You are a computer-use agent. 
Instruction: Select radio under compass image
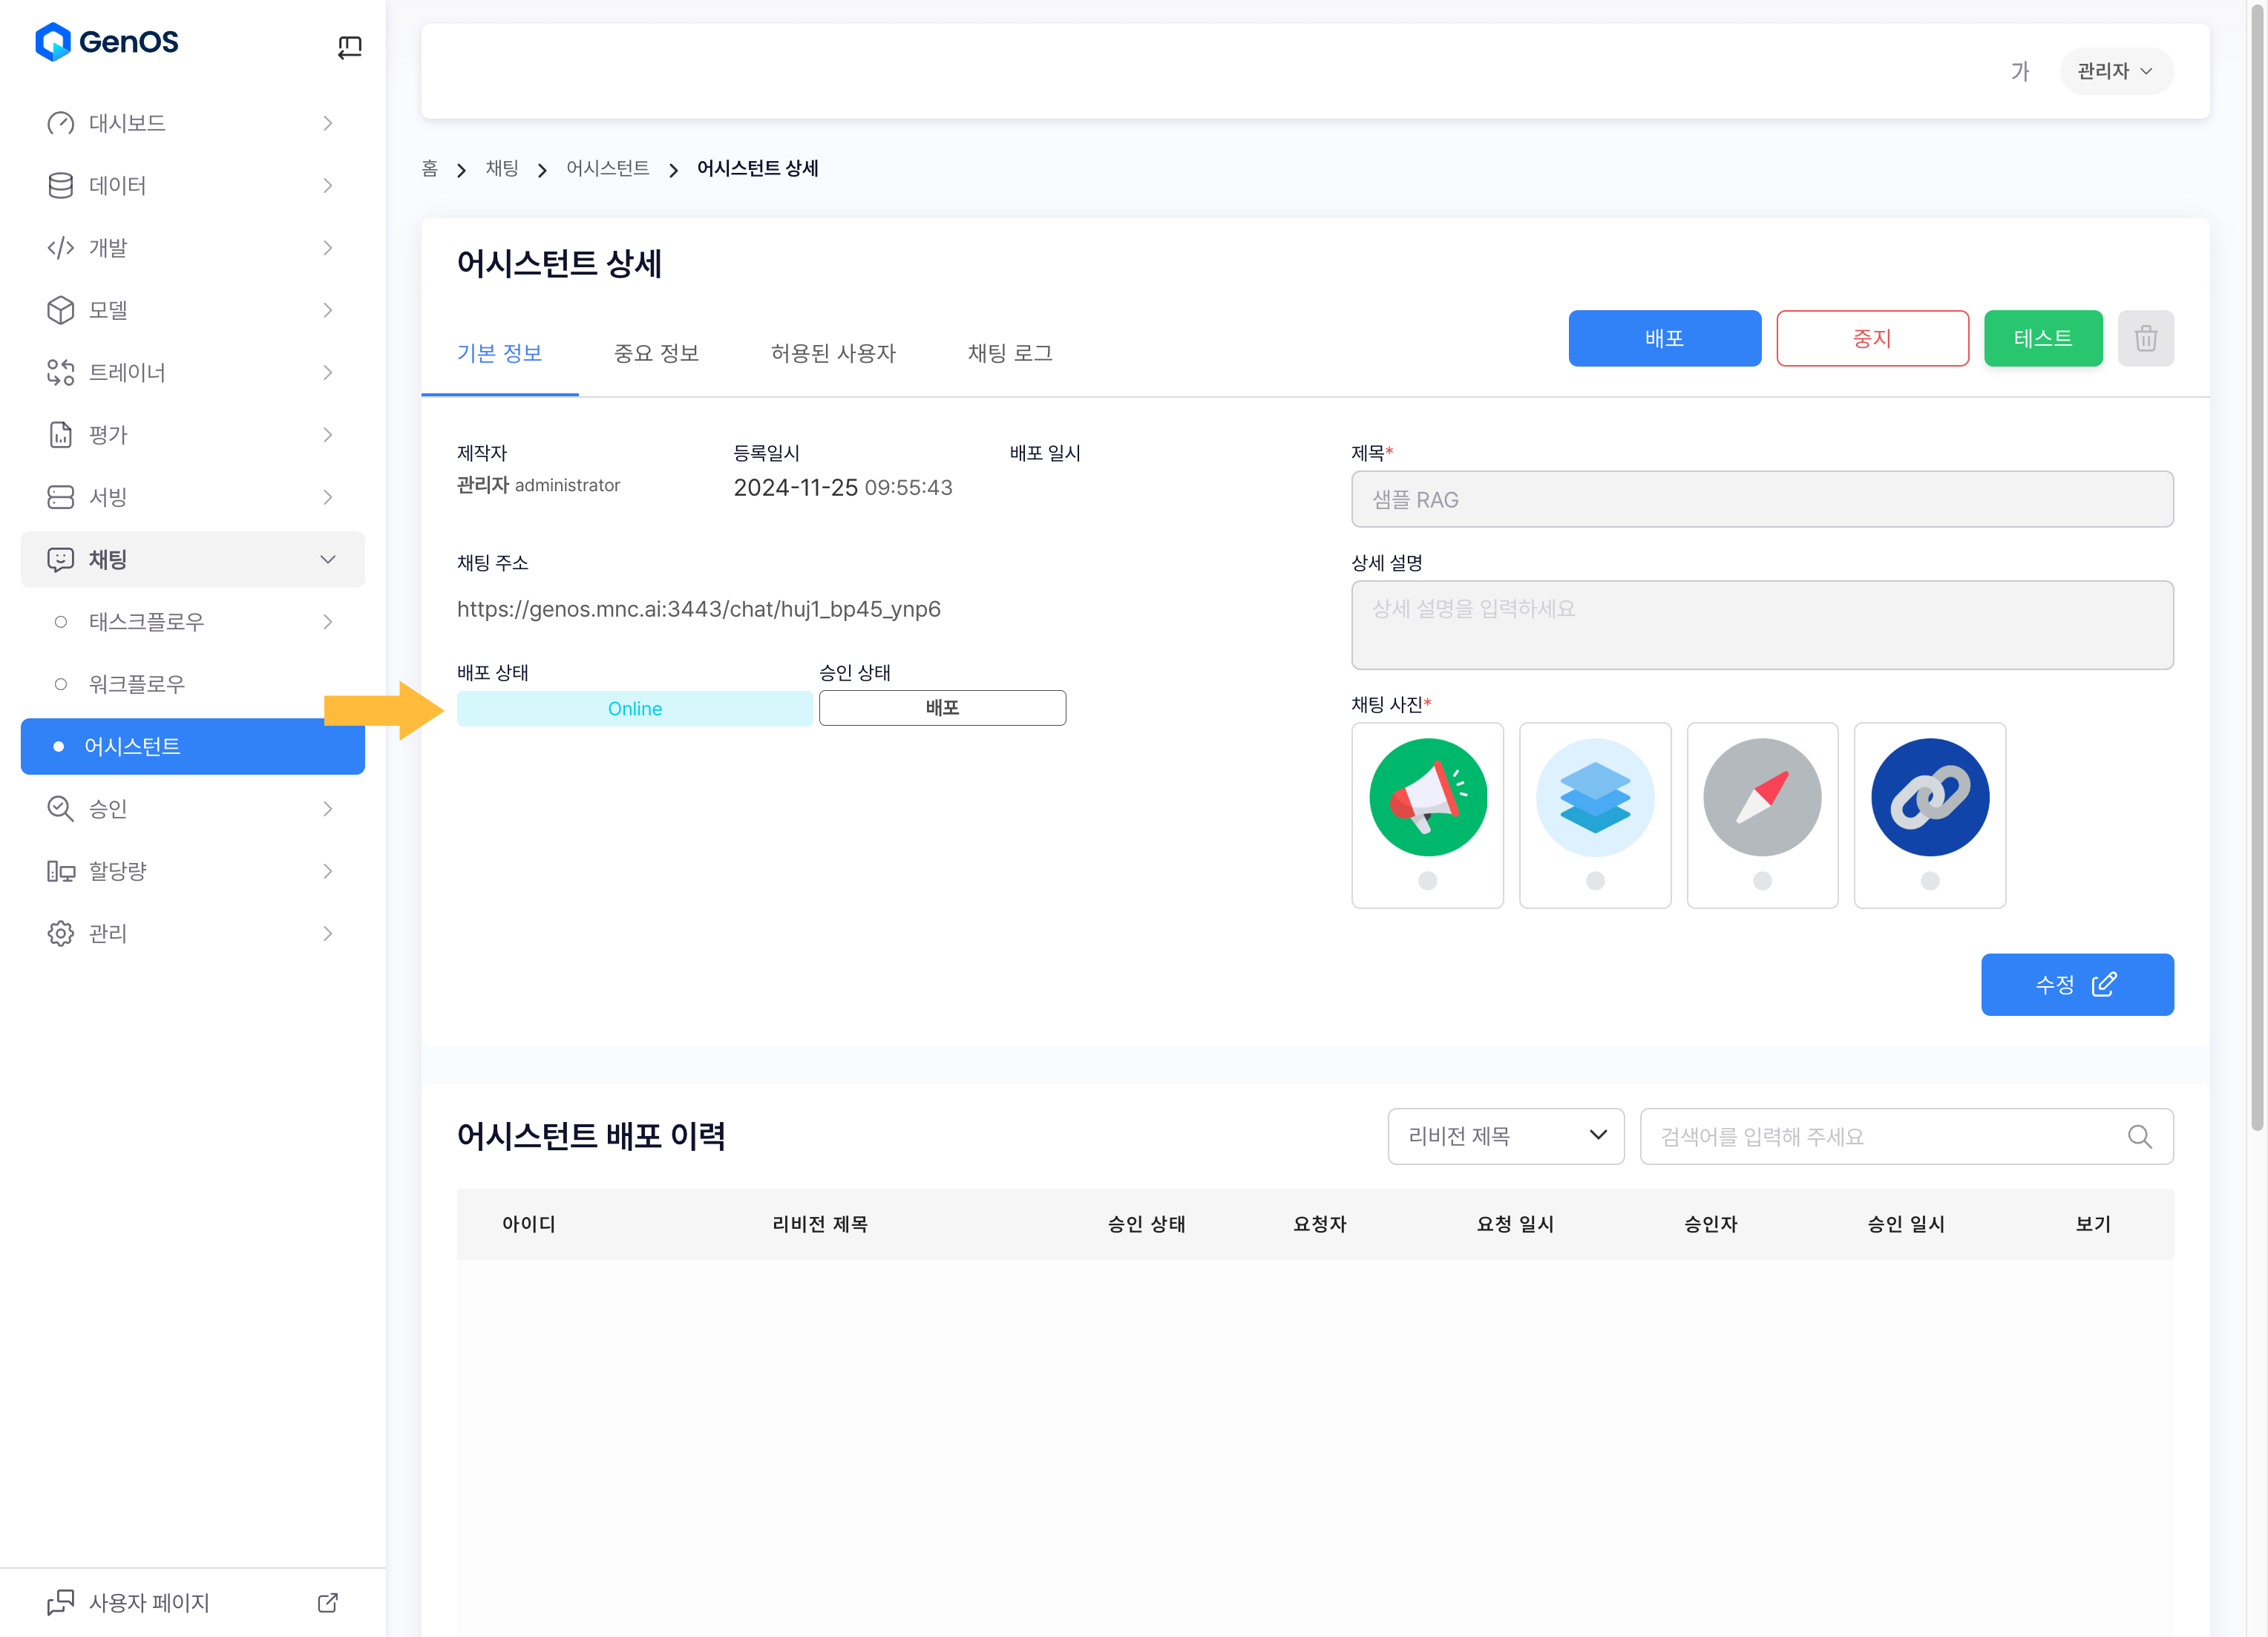pyautogui.click(x=1762, y=881)
